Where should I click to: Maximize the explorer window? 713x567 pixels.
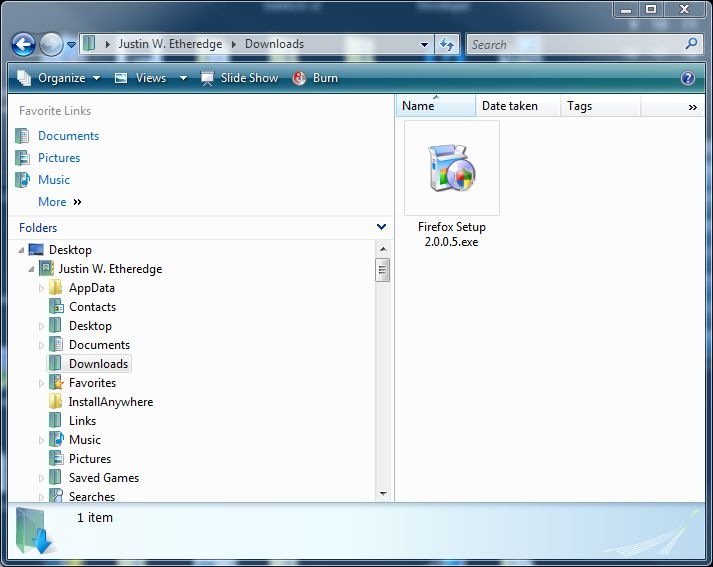[x=651, y=10]
